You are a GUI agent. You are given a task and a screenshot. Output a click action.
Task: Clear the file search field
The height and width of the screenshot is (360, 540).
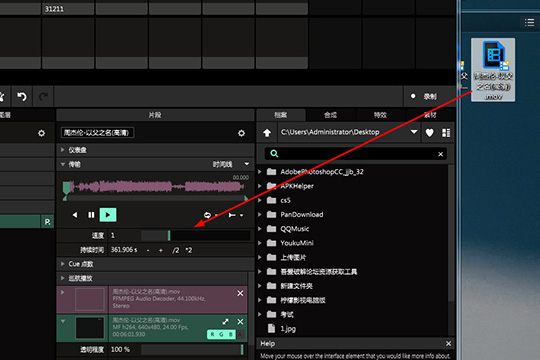tap(440, 154)
